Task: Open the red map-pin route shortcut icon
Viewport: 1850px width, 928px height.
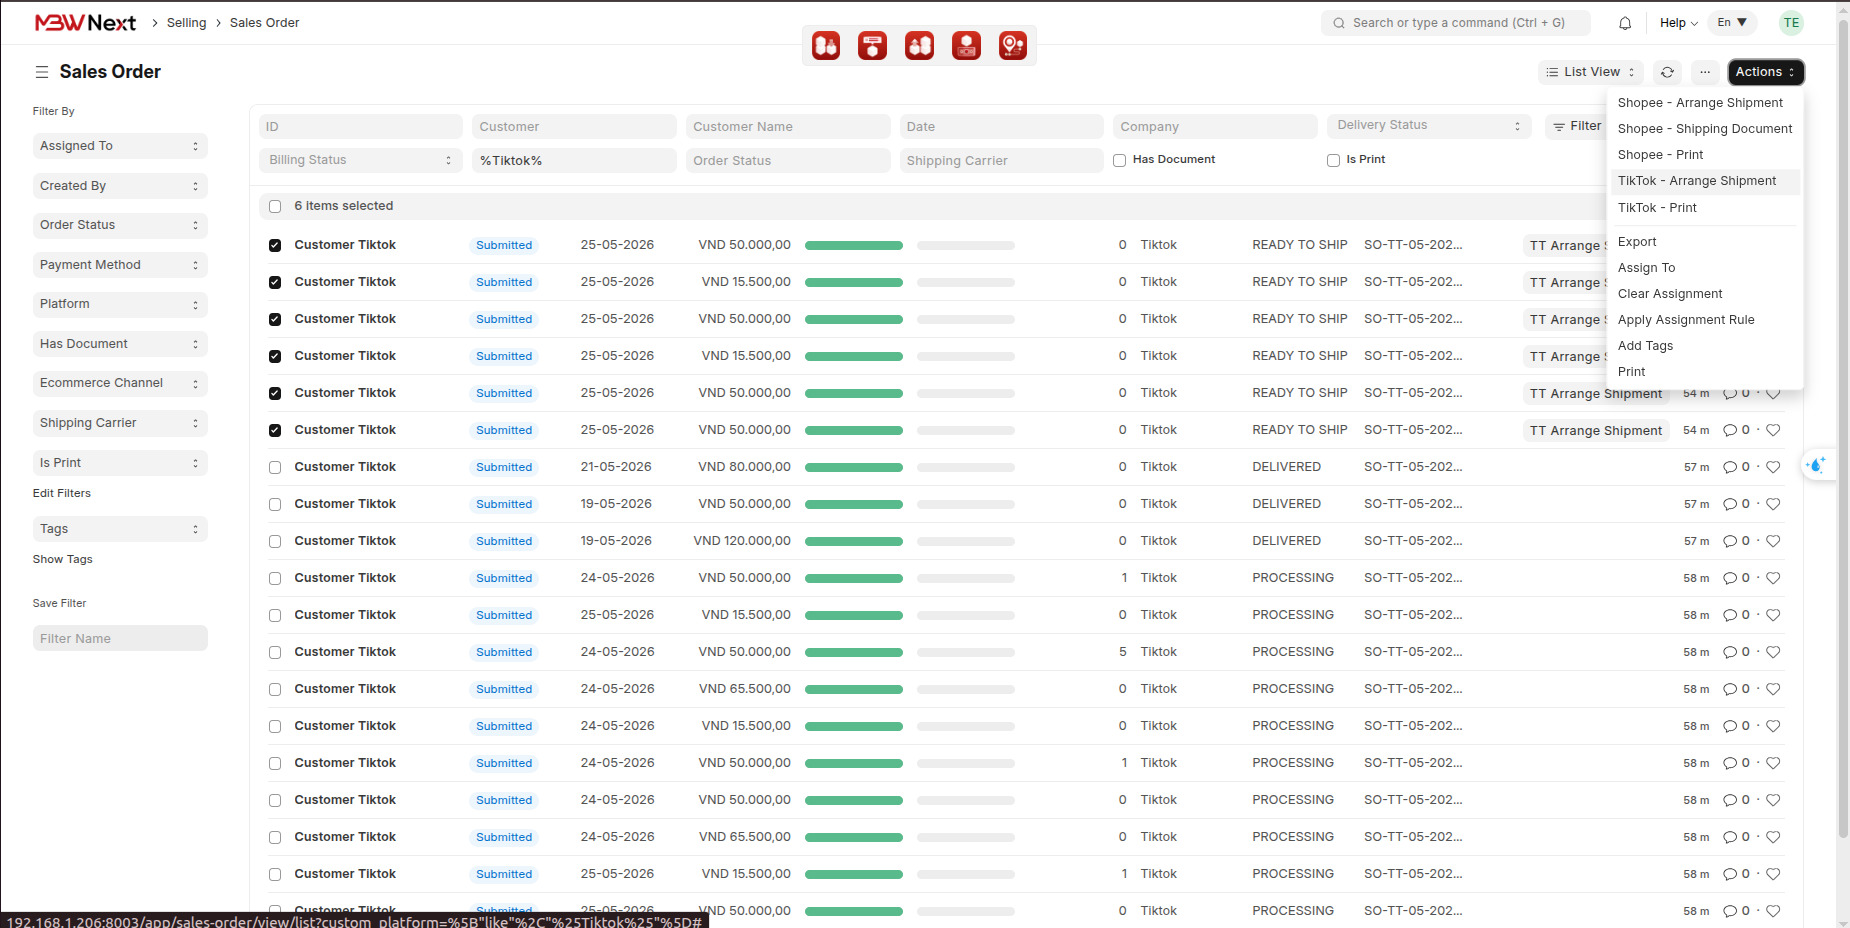Action: pos(1013,46)
